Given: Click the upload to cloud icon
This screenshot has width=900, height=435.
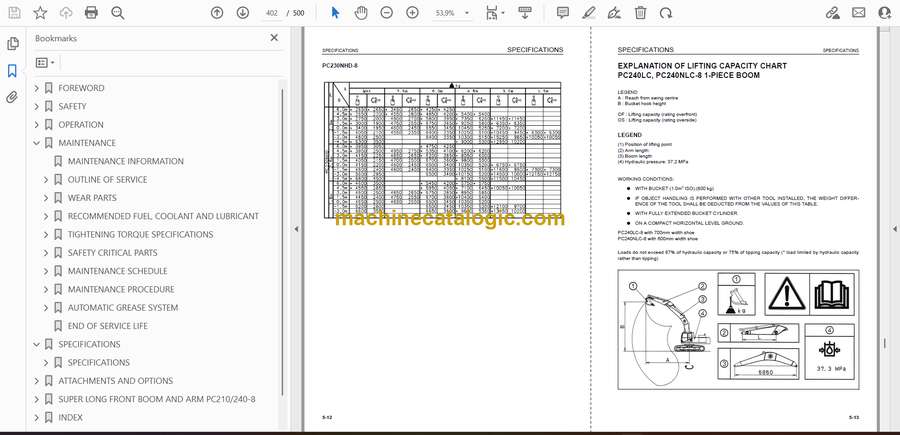Looking at the screenshot, I should pyautogui.click(x=66, y=13).
